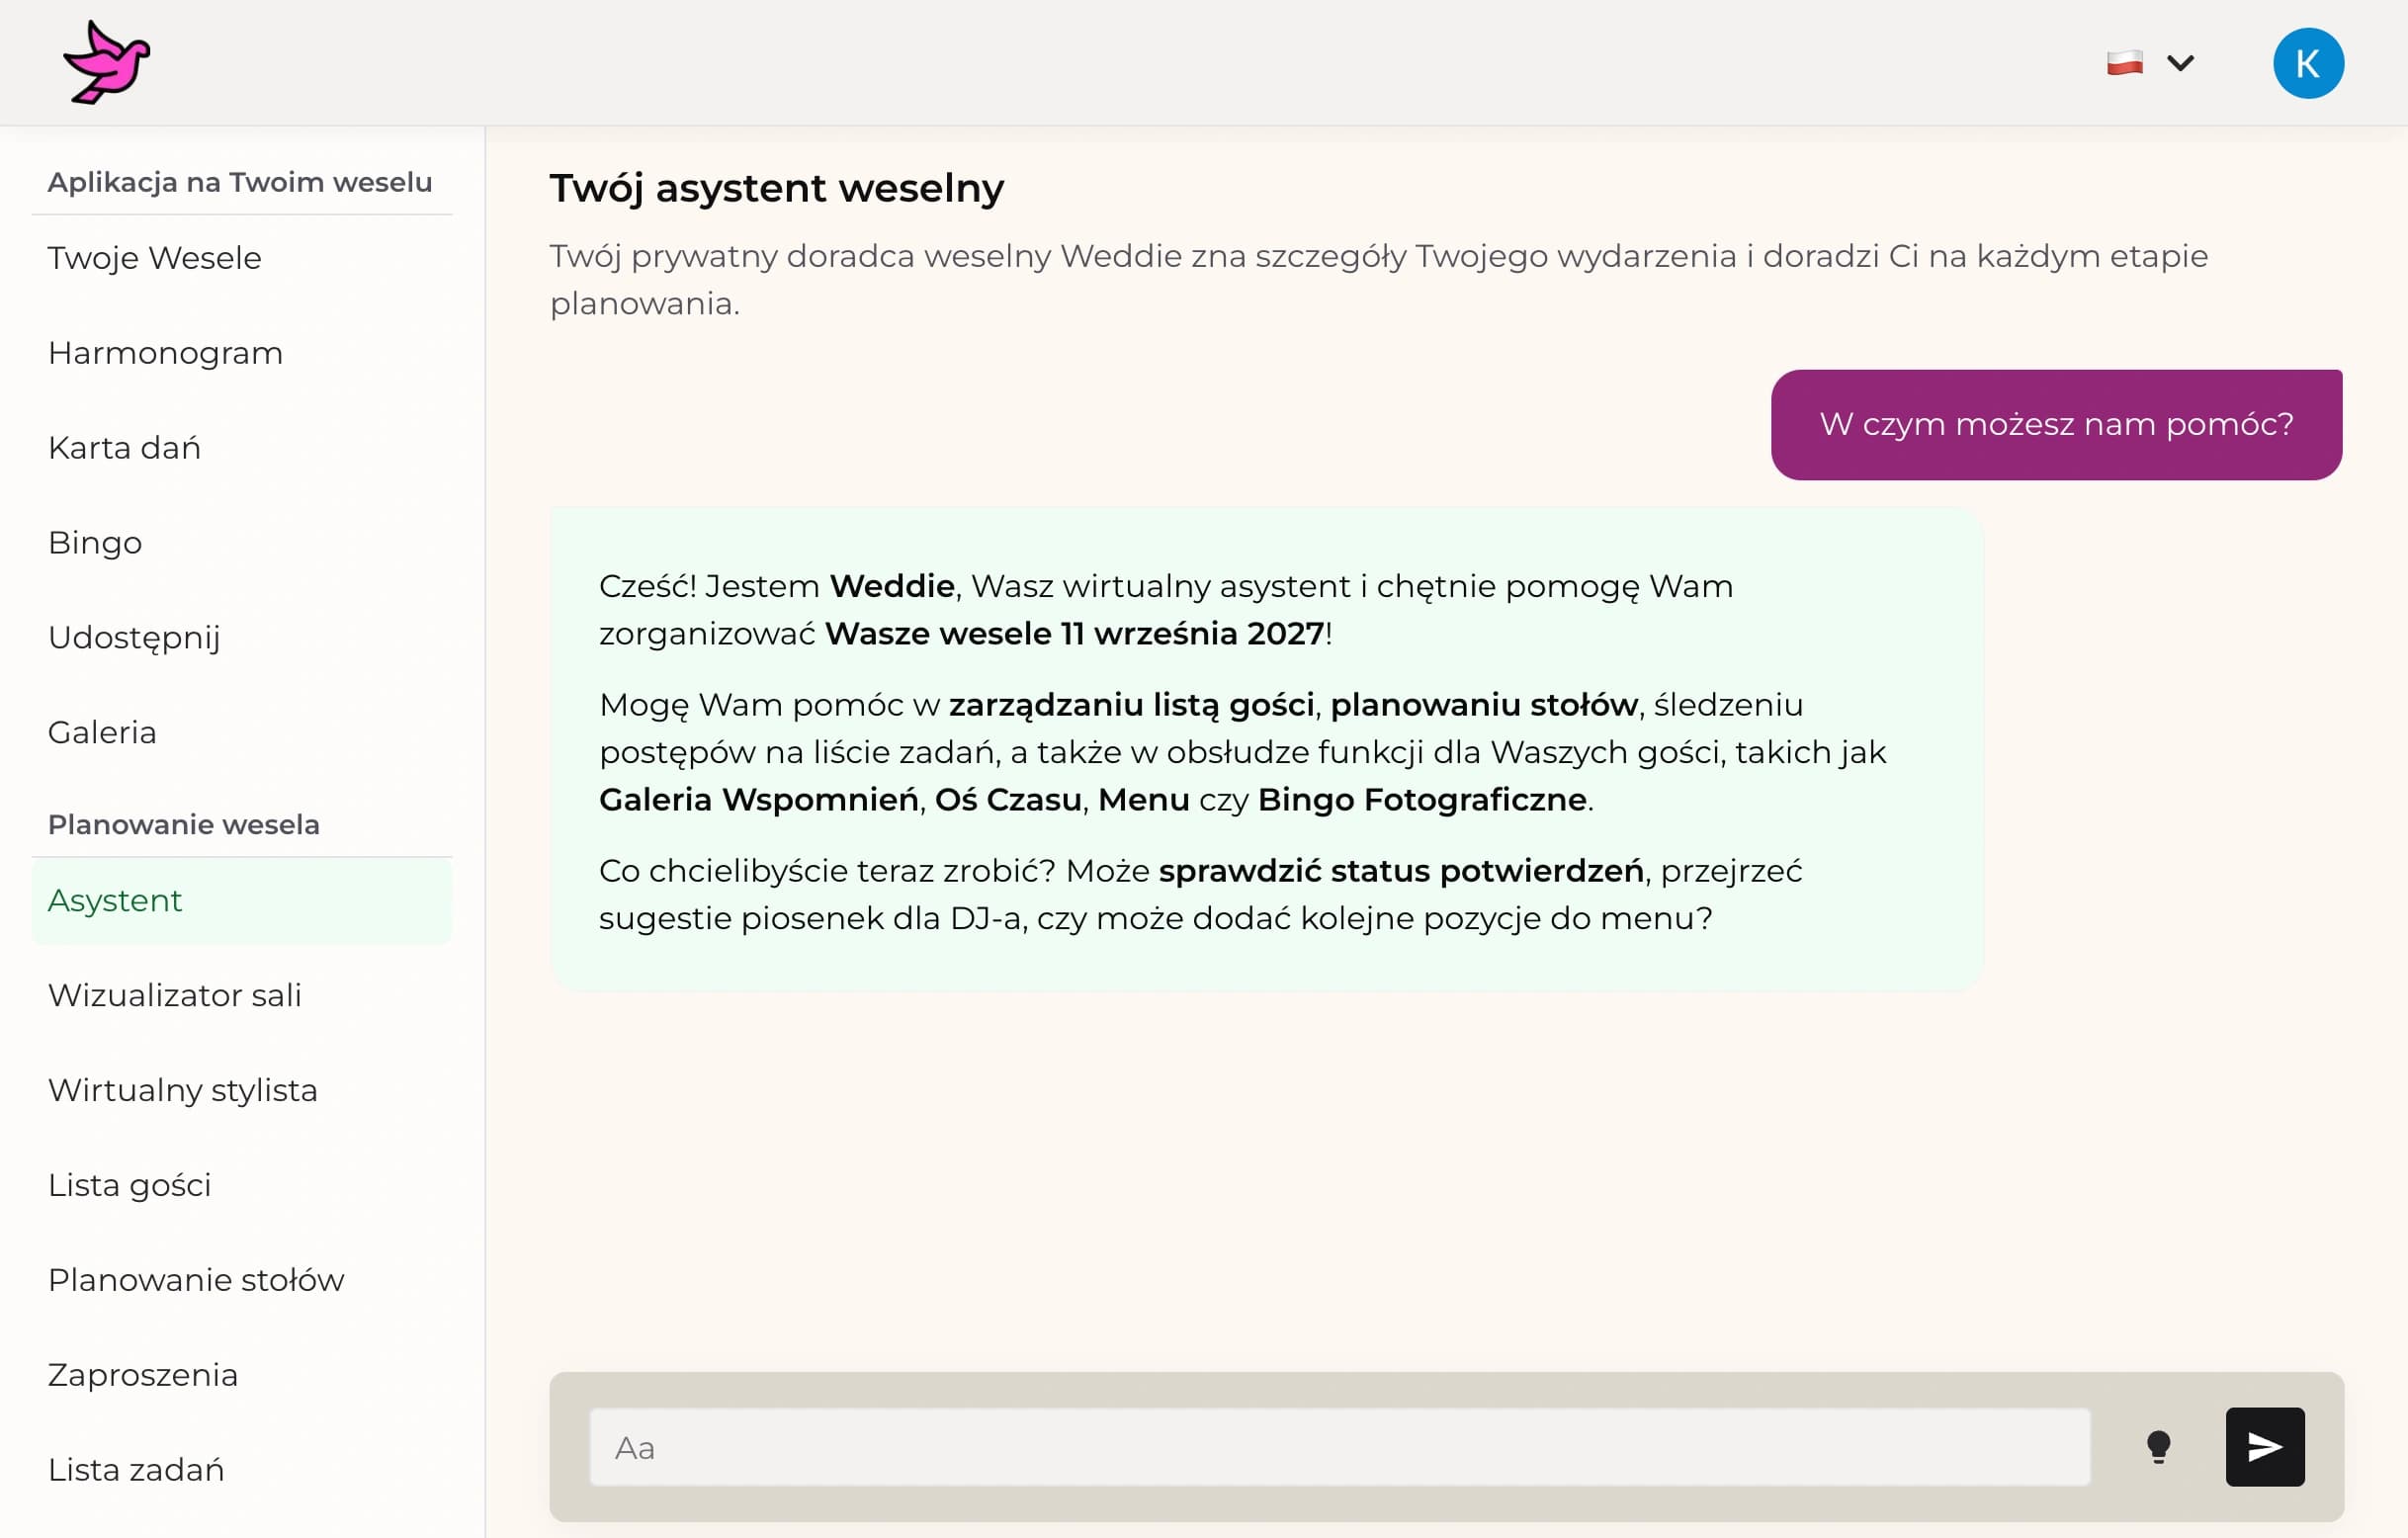Click the pink bird logo
2408x1538 pixels.
click(x=107, y=62)
